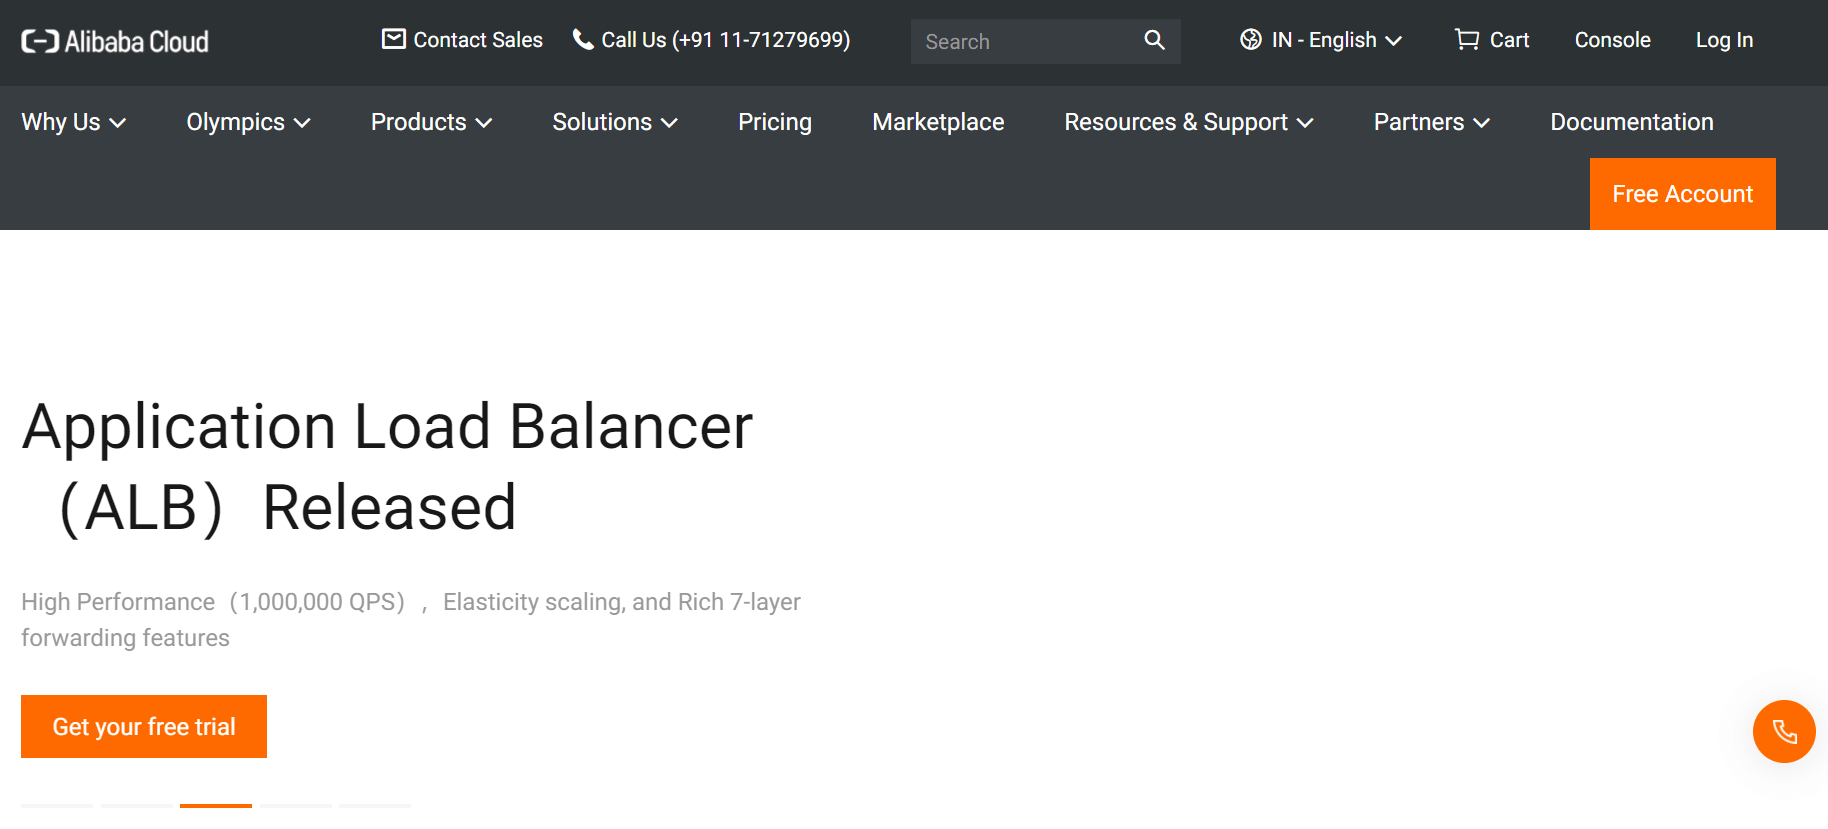Open the Documentation page
The image size is (1828, 829).
[1632, 122]
